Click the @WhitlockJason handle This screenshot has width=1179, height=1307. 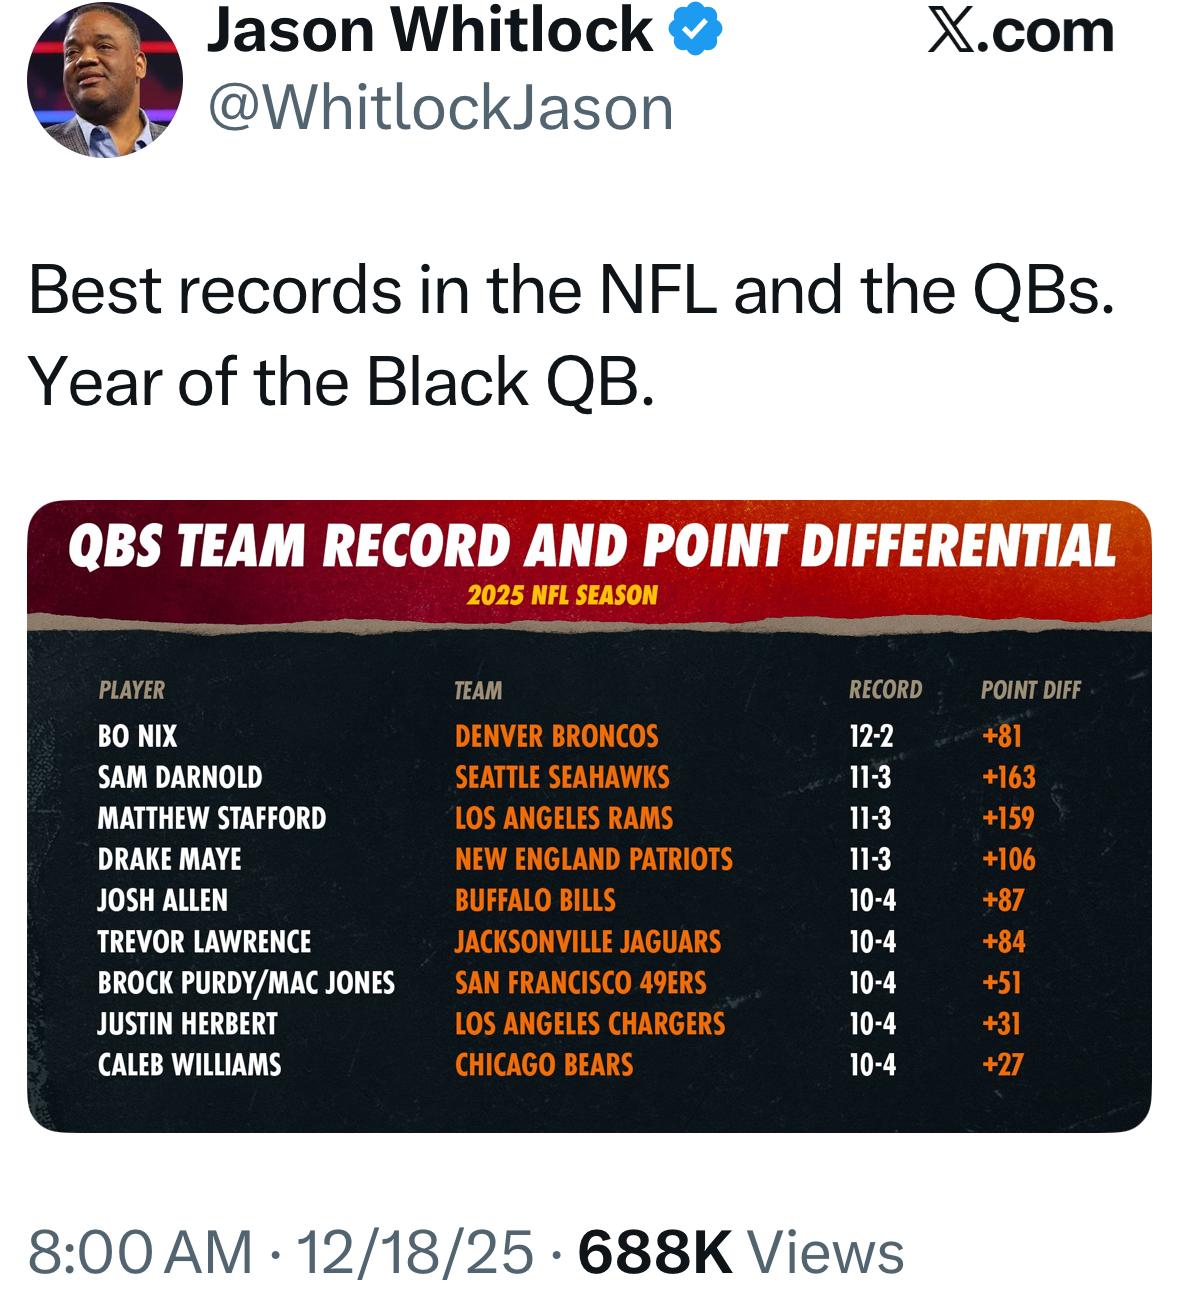(440, 108)
